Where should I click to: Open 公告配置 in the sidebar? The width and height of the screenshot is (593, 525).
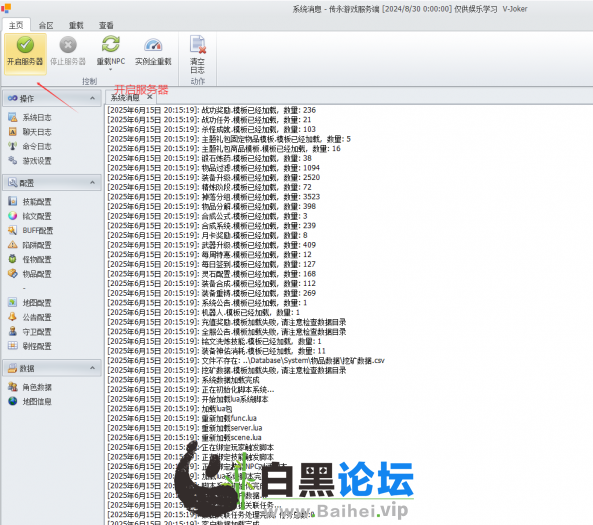[x=29, y=317]
